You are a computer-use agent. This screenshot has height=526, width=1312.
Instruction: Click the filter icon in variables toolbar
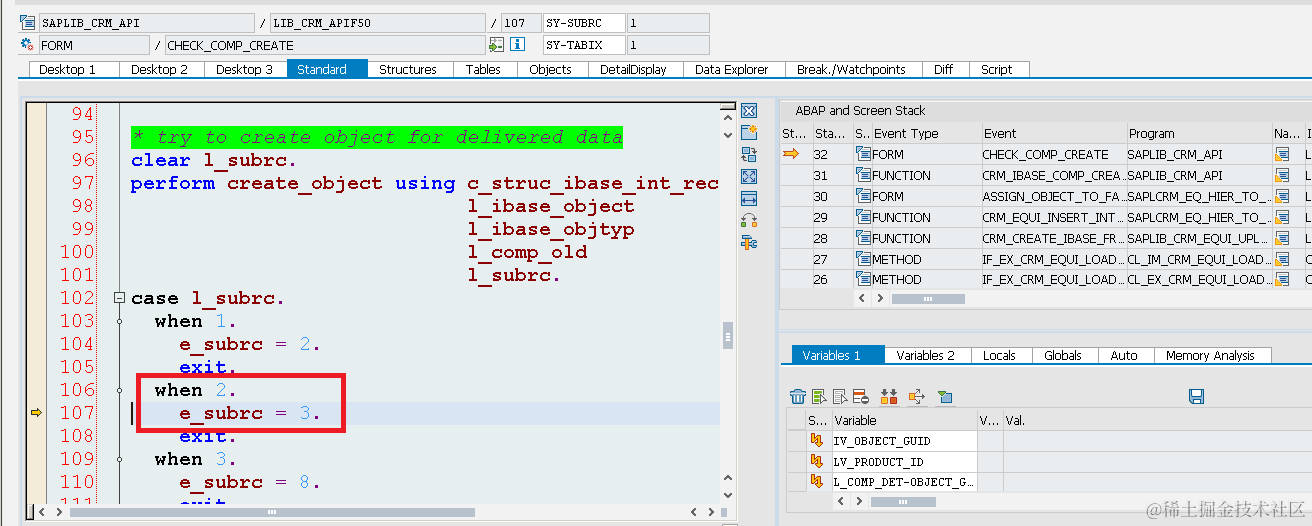(x=945, y=397)
